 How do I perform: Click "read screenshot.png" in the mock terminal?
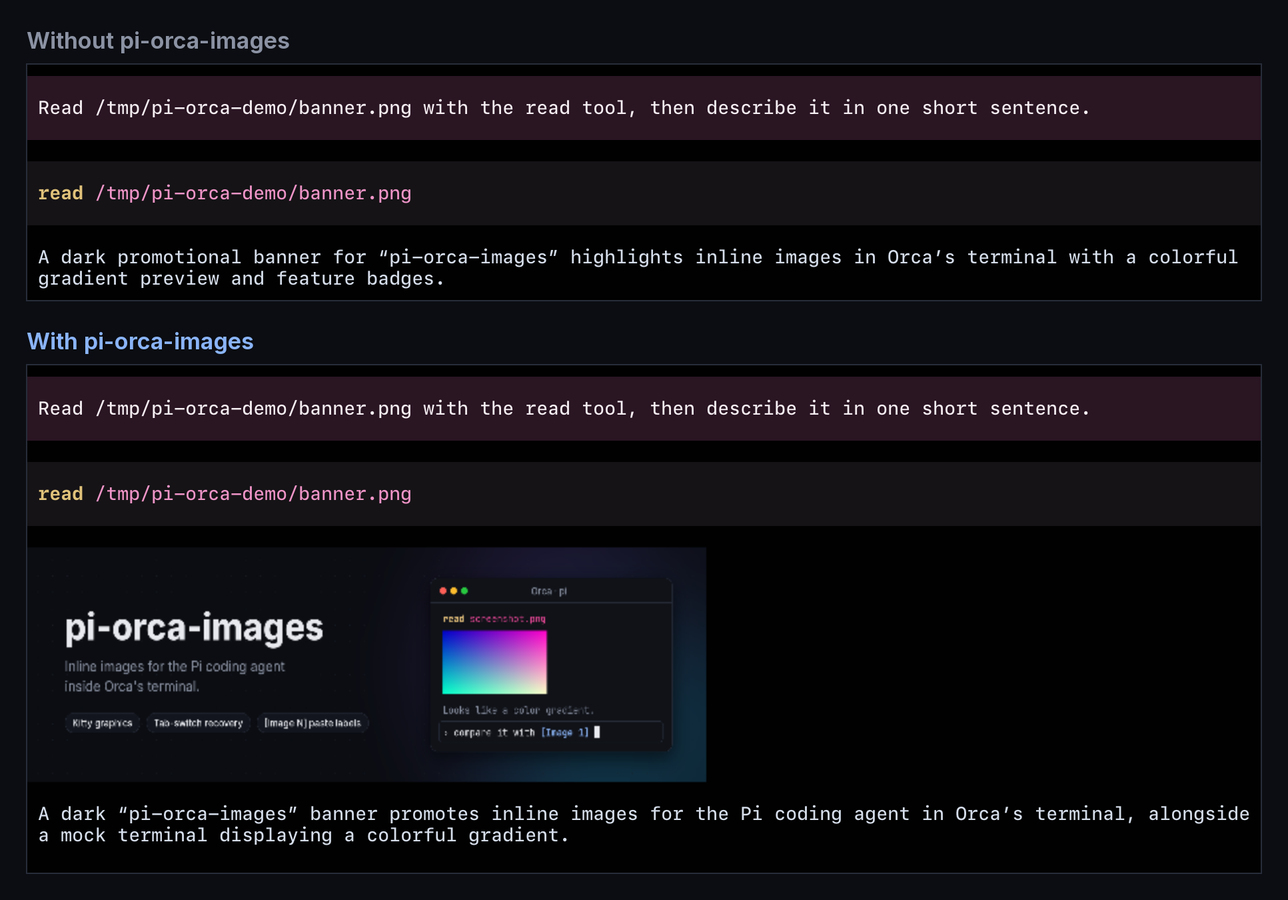pos(494,619)
